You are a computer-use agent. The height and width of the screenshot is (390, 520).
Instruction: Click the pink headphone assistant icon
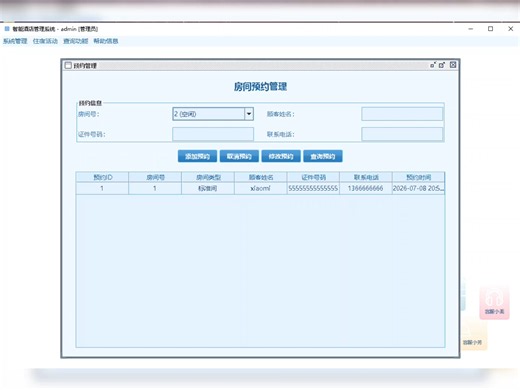click(x=494, y=303)
